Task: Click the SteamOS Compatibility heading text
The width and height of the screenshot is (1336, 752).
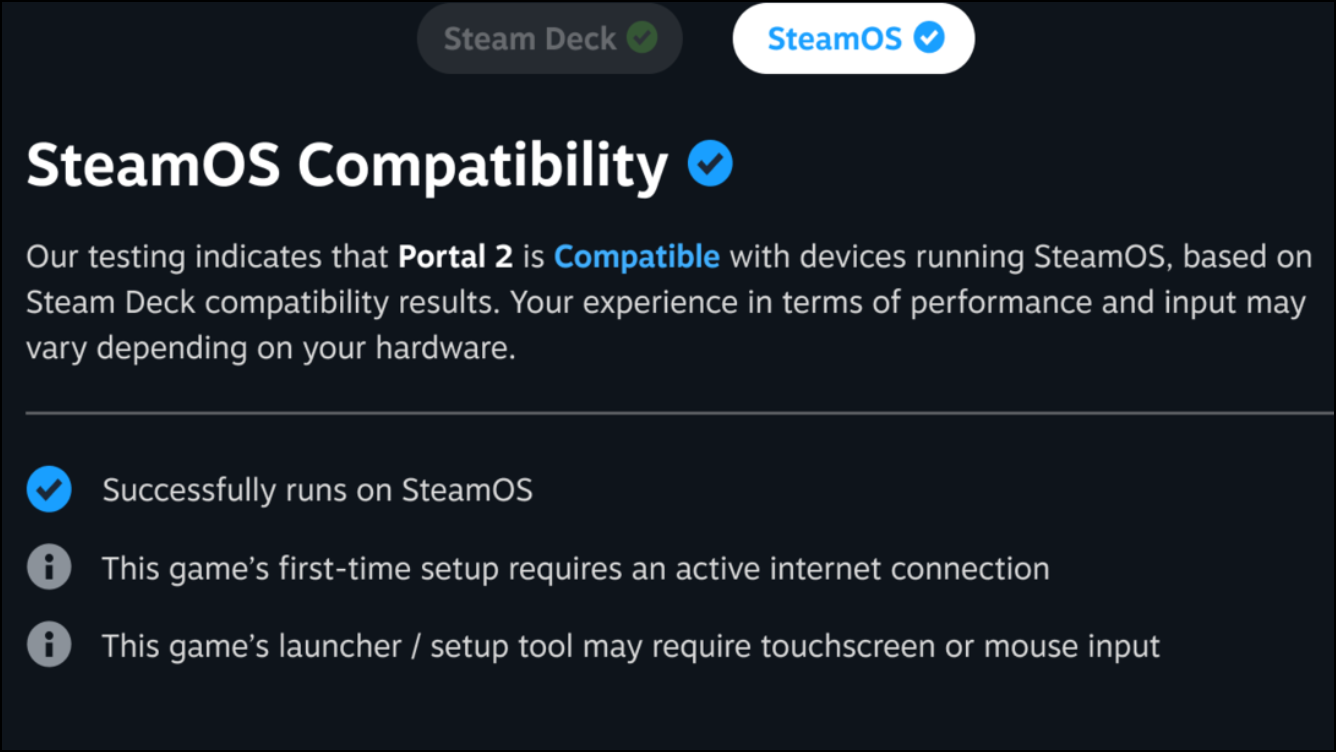Action: pos(347,165)
